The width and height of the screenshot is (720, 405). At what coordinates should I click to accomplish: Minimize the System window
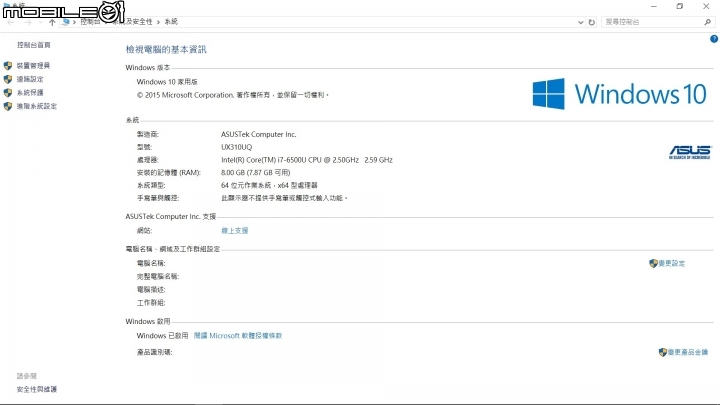654,6
